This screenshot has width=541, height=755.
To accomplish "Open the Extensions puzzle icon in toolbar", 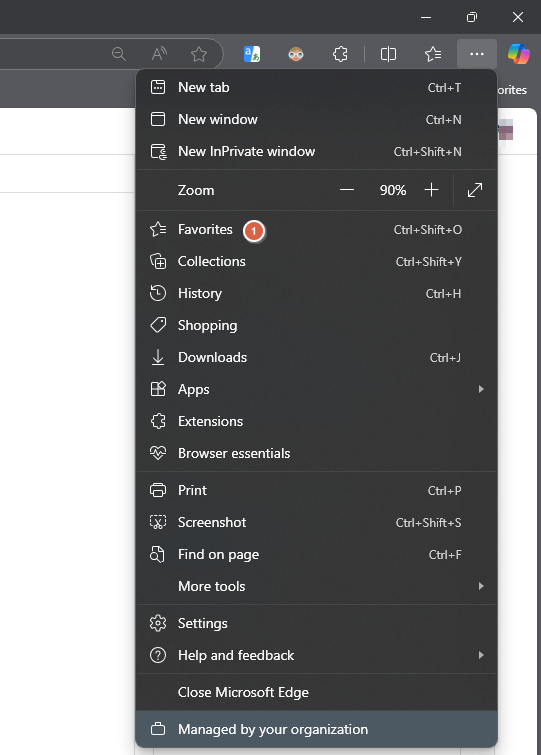I will click(340, 54).
